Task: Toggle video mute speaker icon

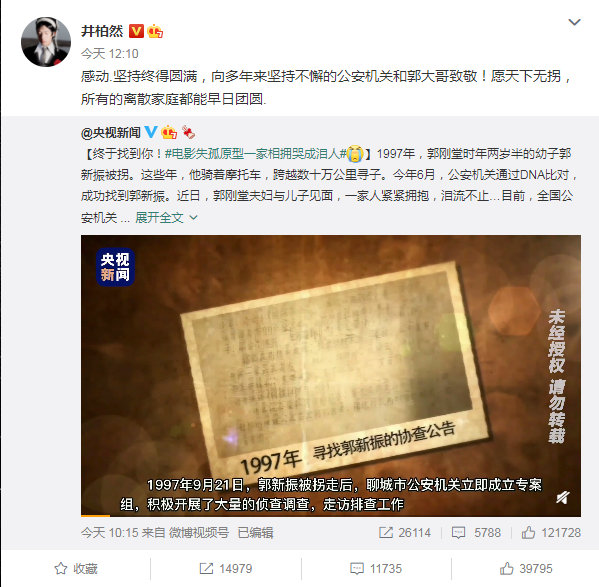Action: [563, 497]
